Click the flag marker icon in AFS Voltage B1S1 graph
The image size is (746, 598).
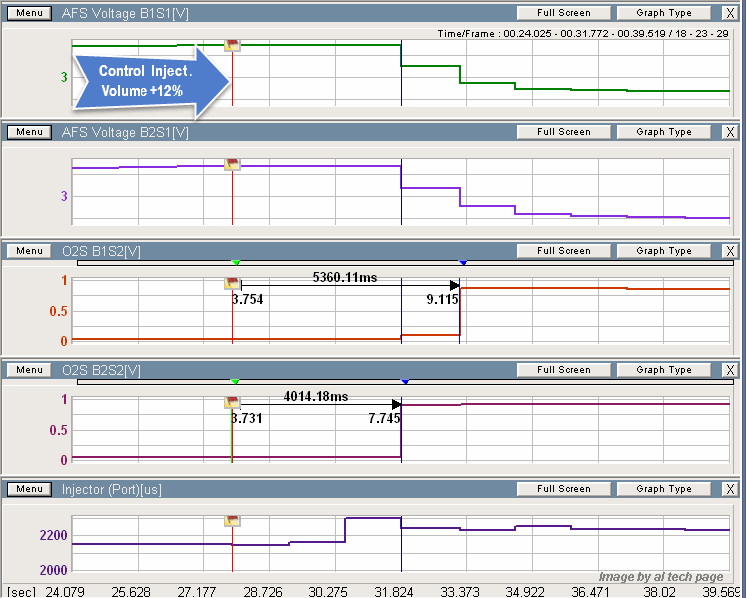[232, 45]
